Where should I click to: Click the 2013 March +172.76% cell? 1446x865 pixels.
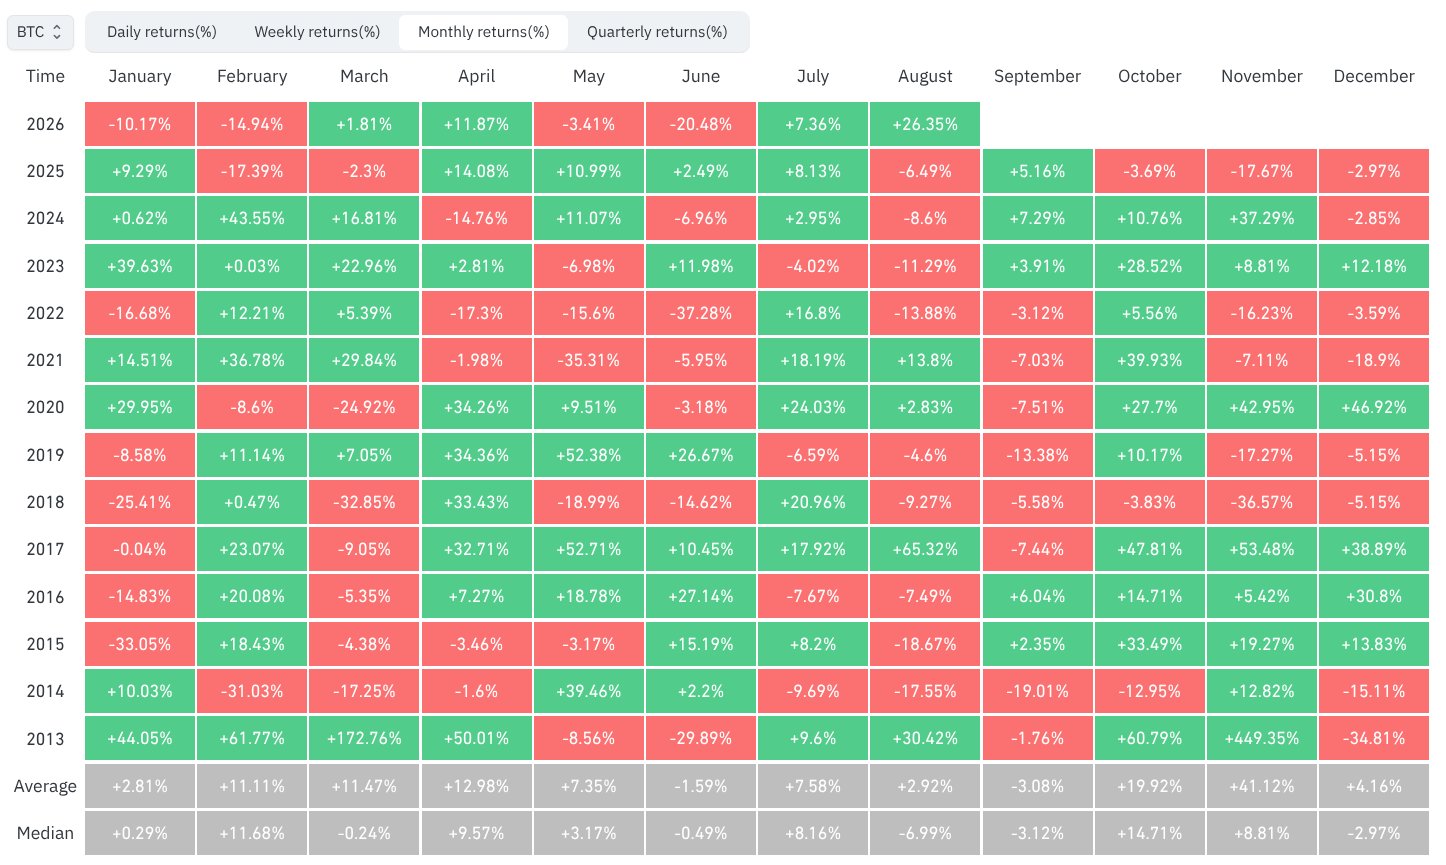[364, 738]
